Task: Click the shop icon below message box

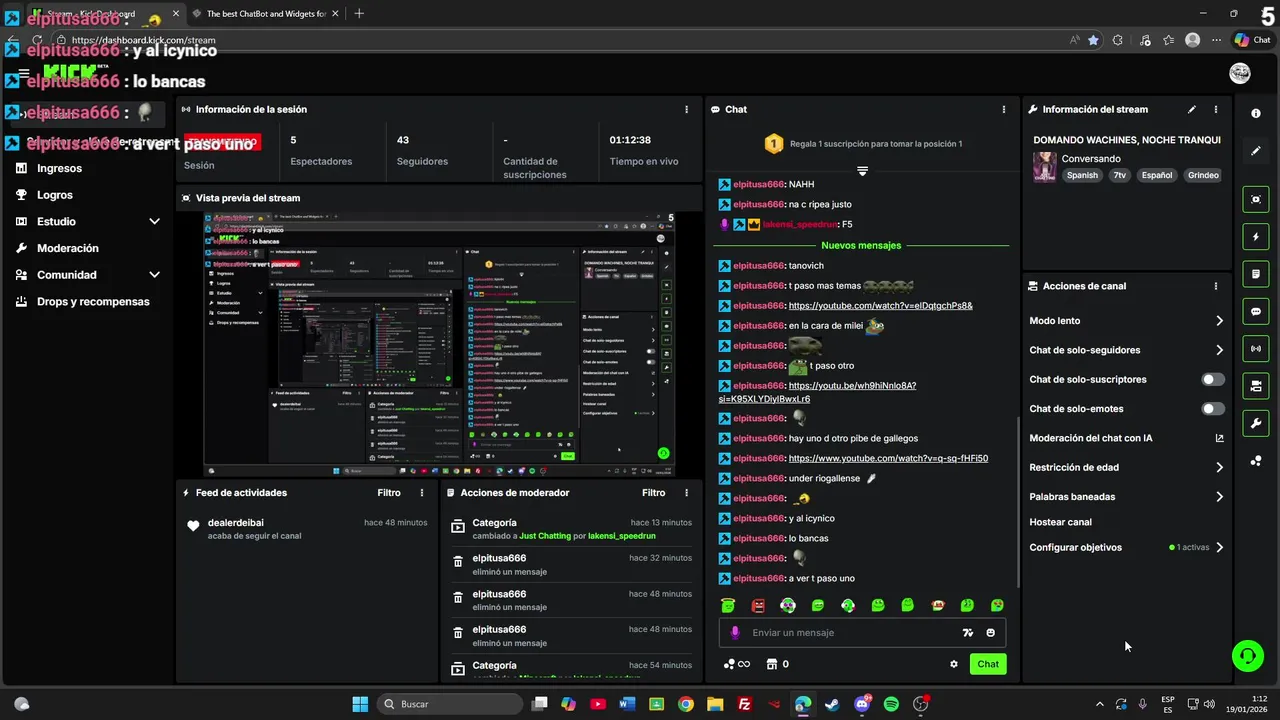Action: (x=772, y=664)
